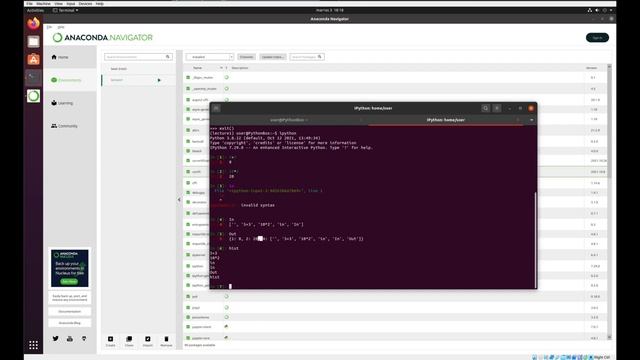Select the IPython: home/user terminal tab
Image resolution: width=640 pixels, height=360 pixels.
click(x=445, y=120)
